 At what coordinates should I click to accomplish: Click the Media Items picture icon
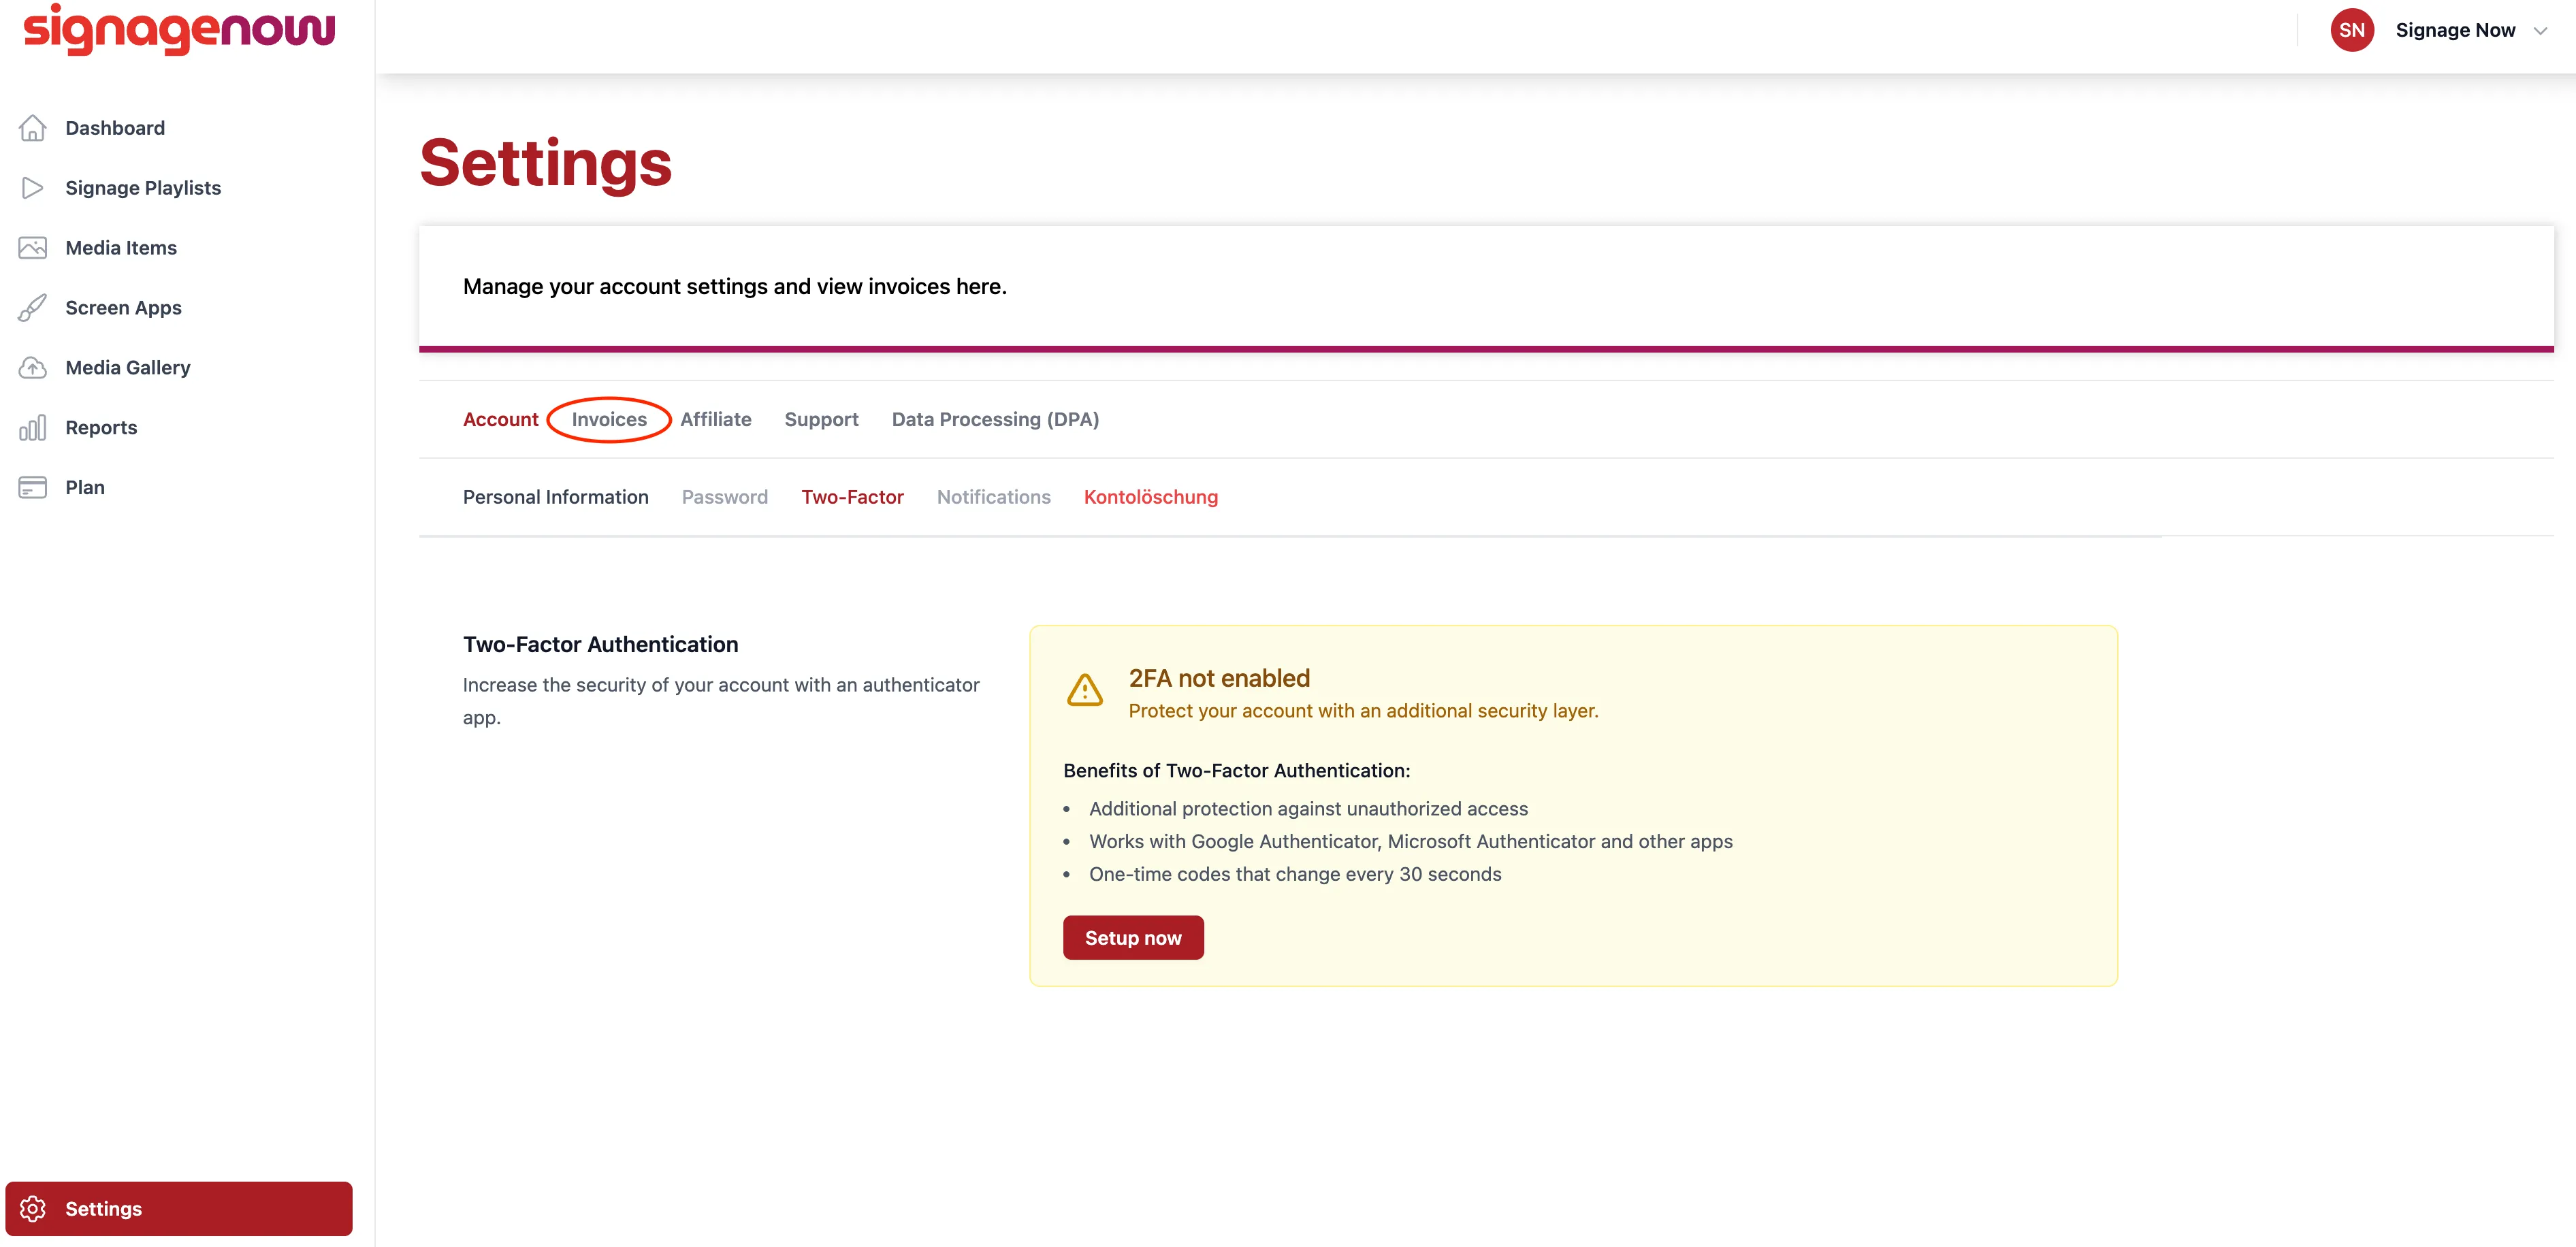(x=32, y=248)
